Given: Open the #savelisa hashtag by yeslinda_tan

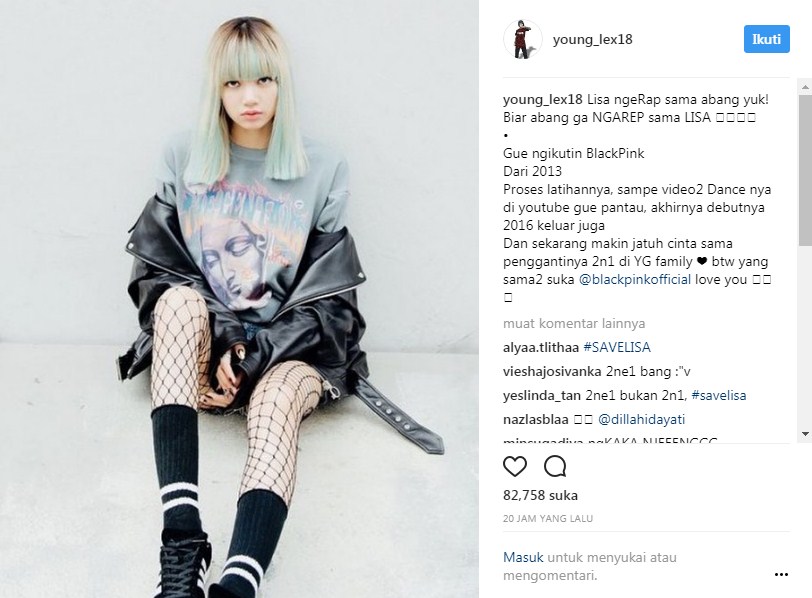Looking at the screenshot, I should (x=719, y=395).
